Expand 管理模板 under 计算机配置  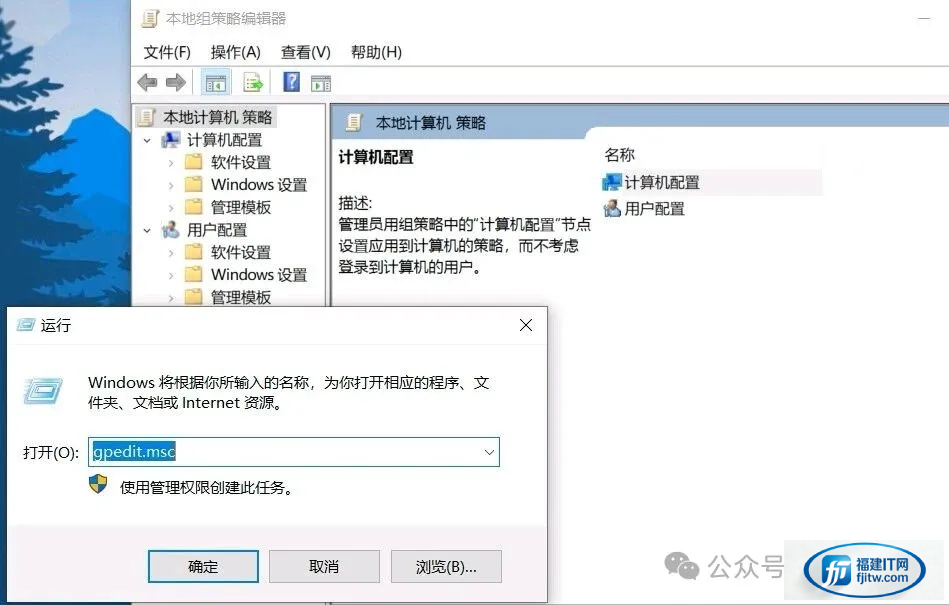(171, 207)
